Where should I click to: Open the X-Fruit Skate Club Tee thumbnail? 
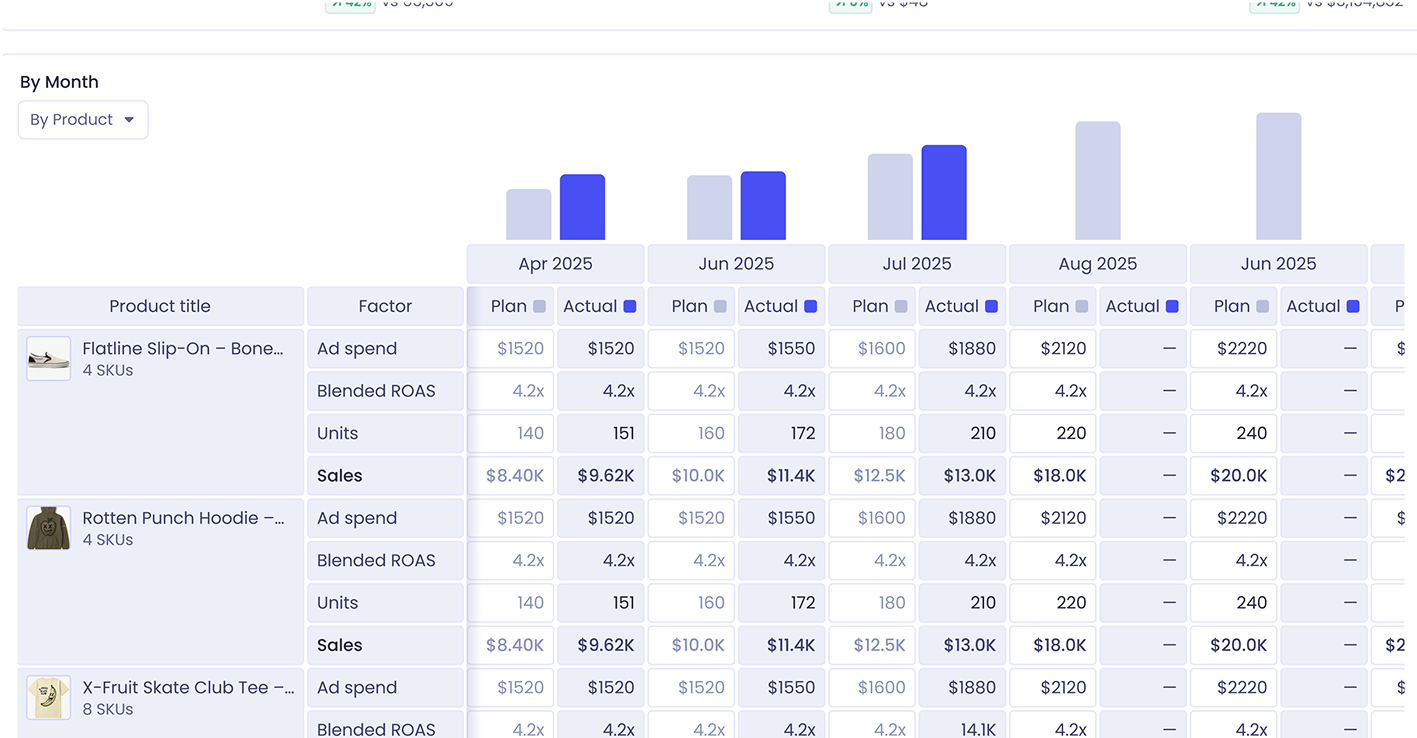pyautogui.click(x=48, y=698)
